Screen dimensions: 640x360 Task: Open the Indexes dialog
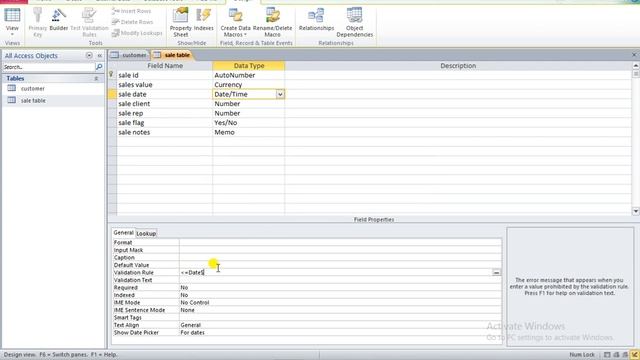[x=203, y=20]
